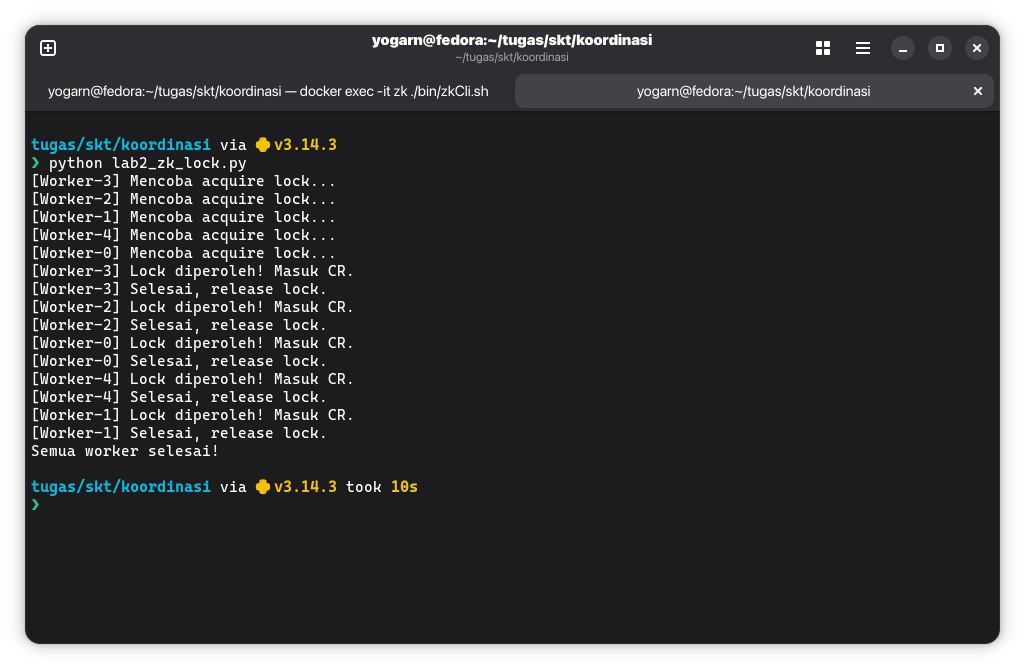
Task: Click the line [Worker-2] Mencoba acquire lock...
Action: pyautogui.click(x=183, y=199)
